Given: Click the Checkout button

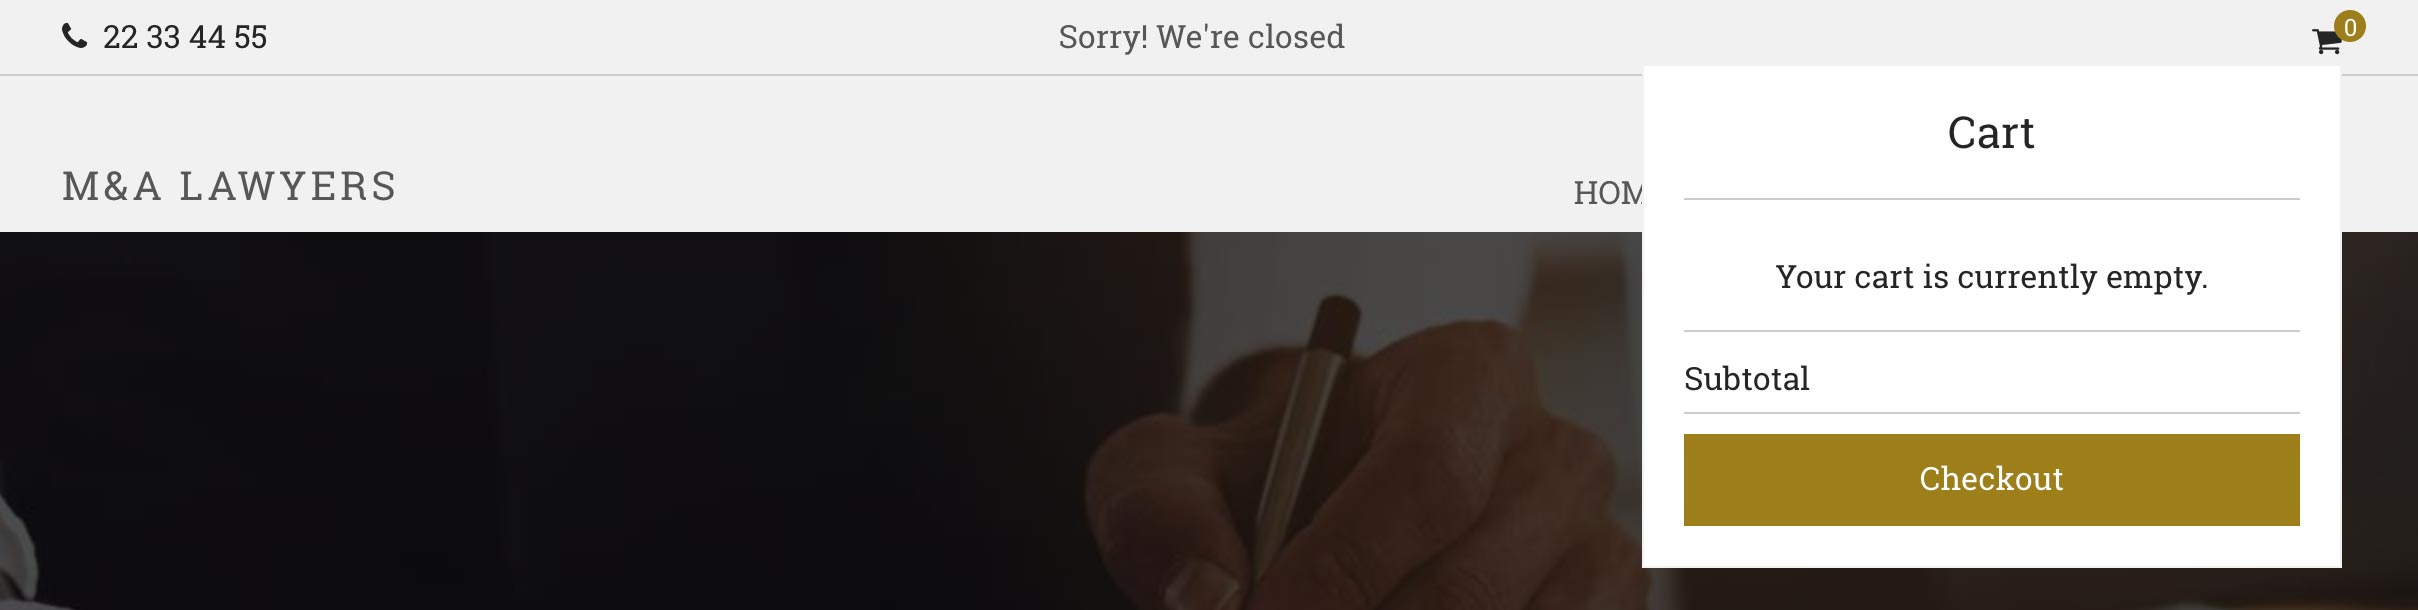Looking at the screenshot, I should coord(1991,480).
